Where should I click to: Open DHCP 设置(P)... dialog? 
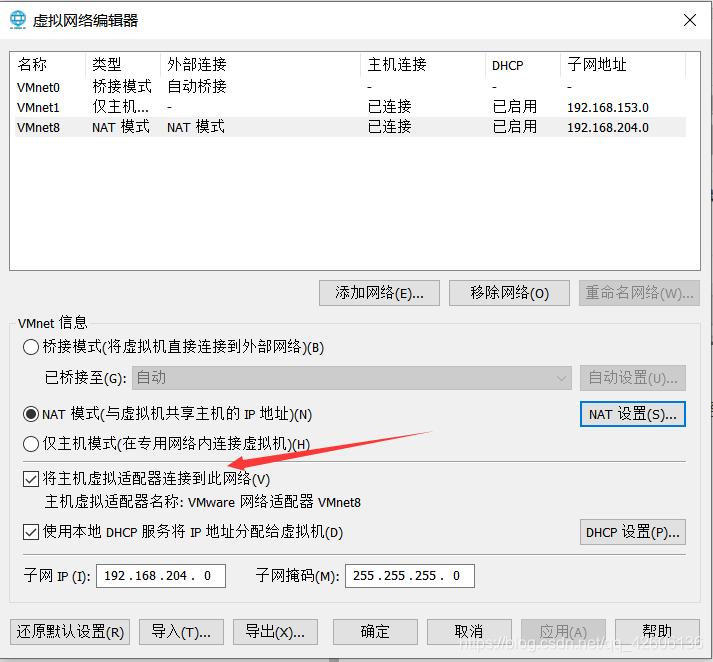pos(633,532)
